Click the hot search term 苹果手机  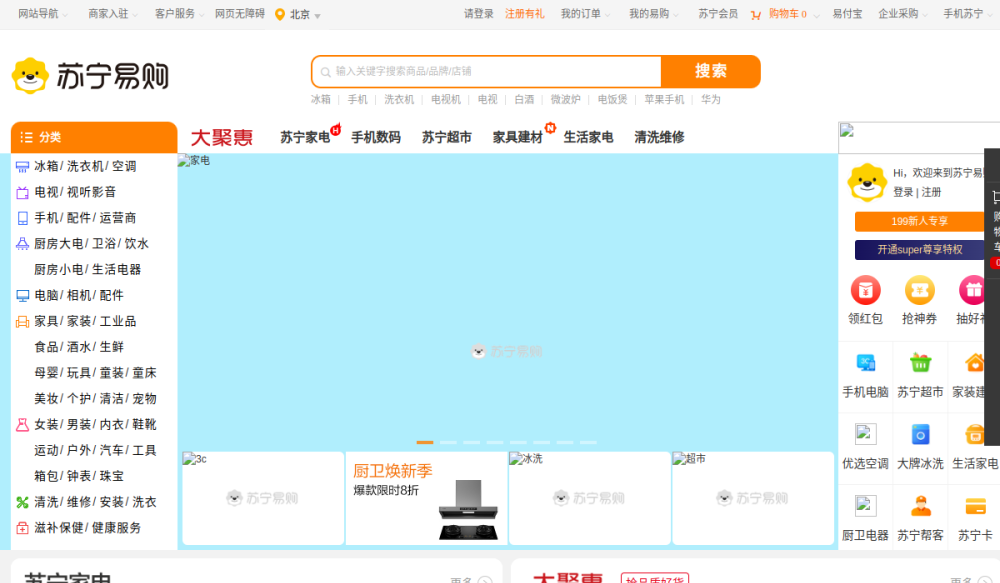point(665,100)
